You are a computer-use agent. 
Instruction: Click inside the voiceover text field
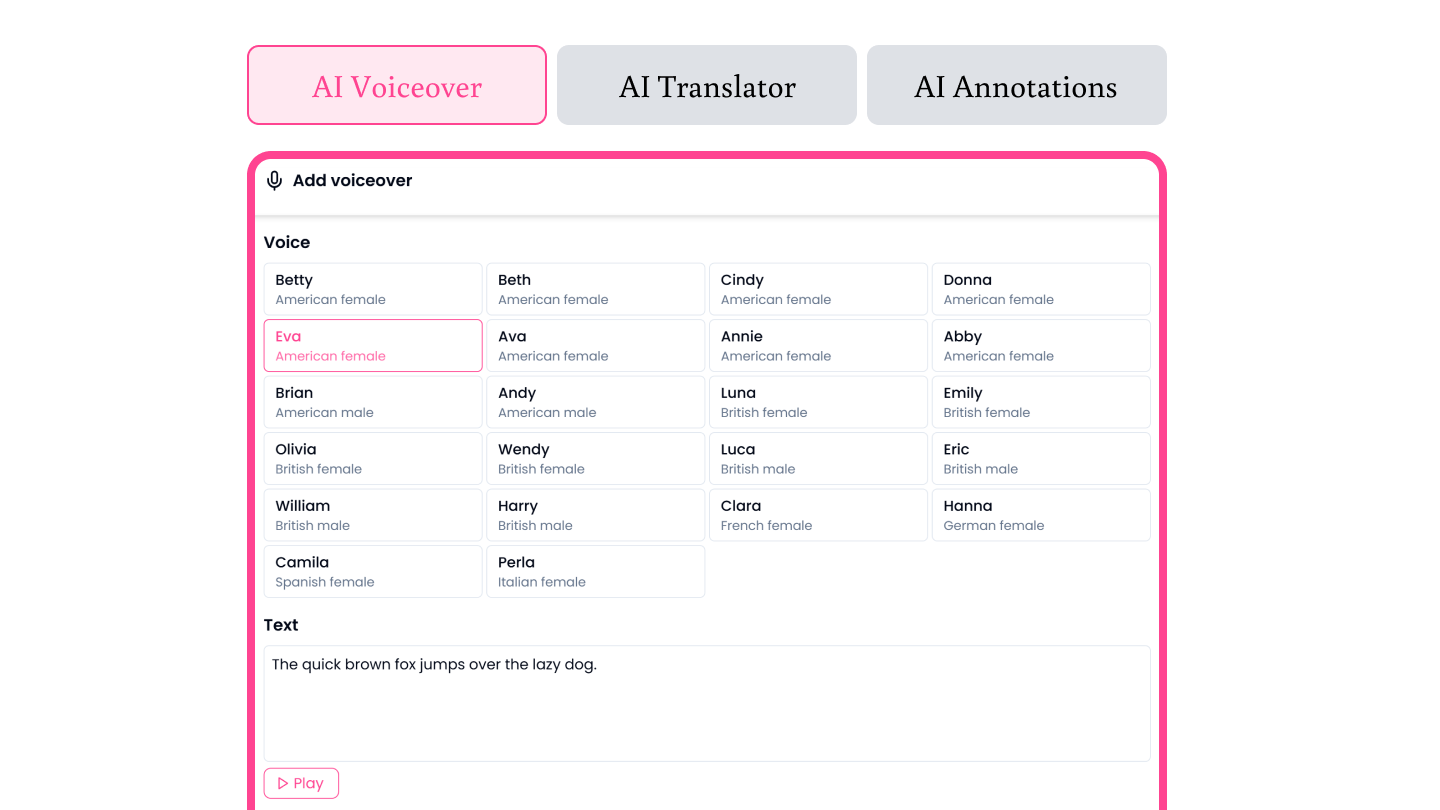[x=707, y=700]
